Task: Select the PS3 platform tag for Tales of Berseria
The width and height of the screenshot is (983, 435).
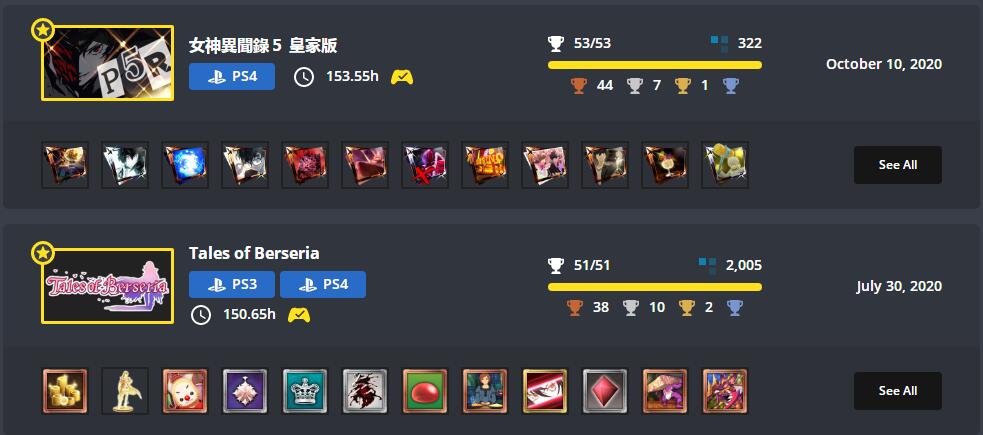Action: pos(232,285)
